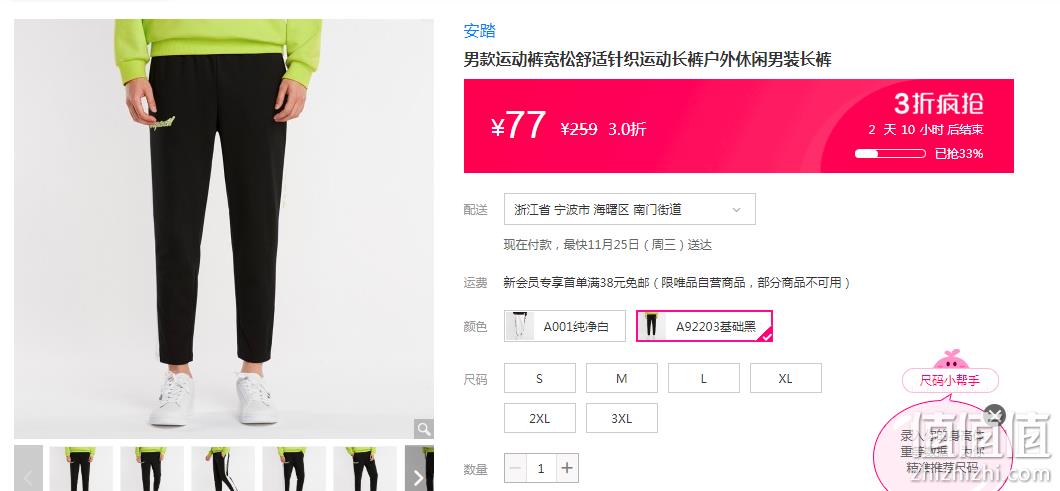Click the 尺码小帮手 button
This screenshot has width=1060, height=491.
click(950, 380)
